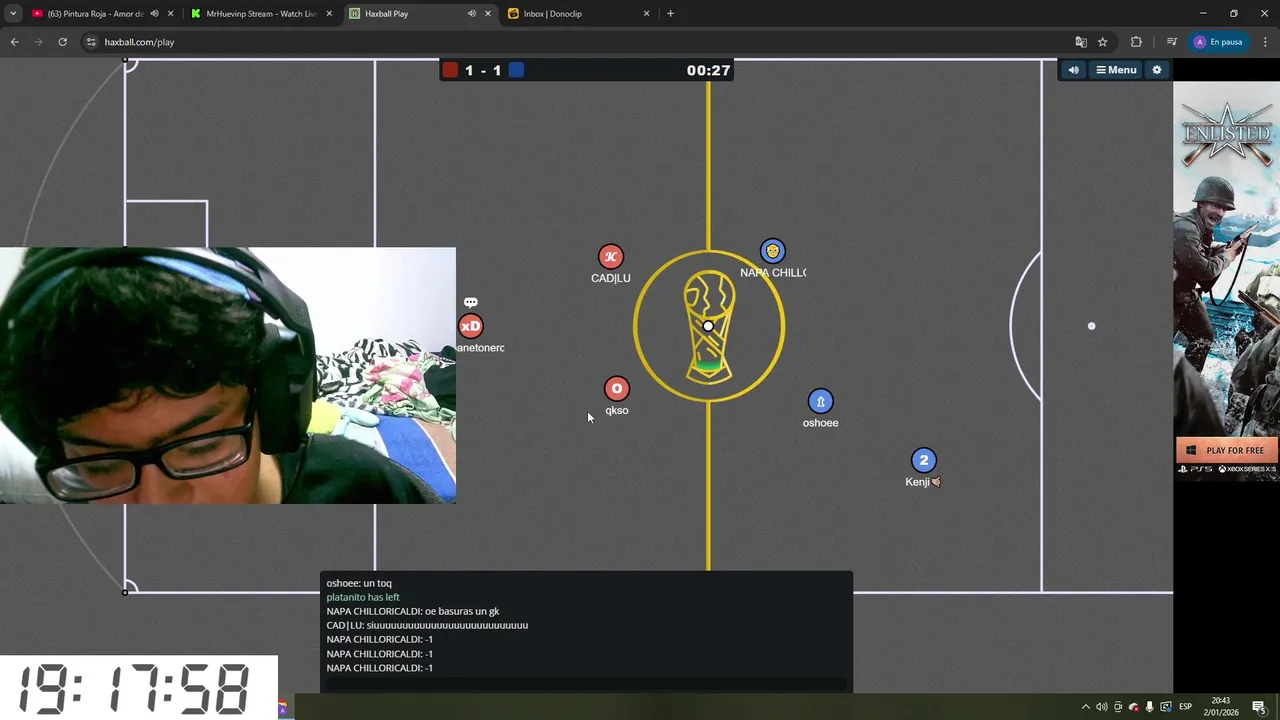The image size is (1280, 720).
Task: Reload the Haxball page
Action: point(62,42)
